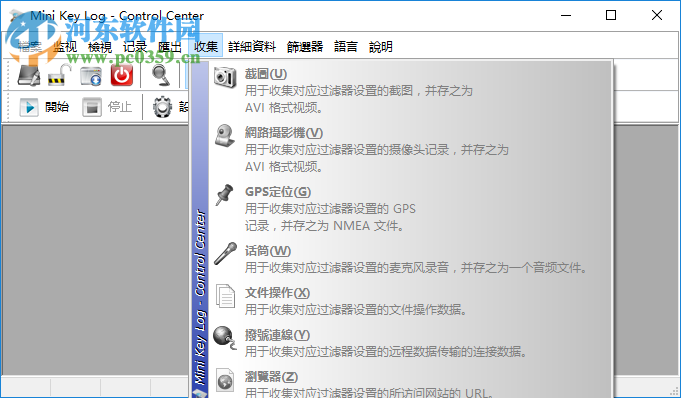Open the 记录 menu

pyautogui.click(x=135, y=46)
